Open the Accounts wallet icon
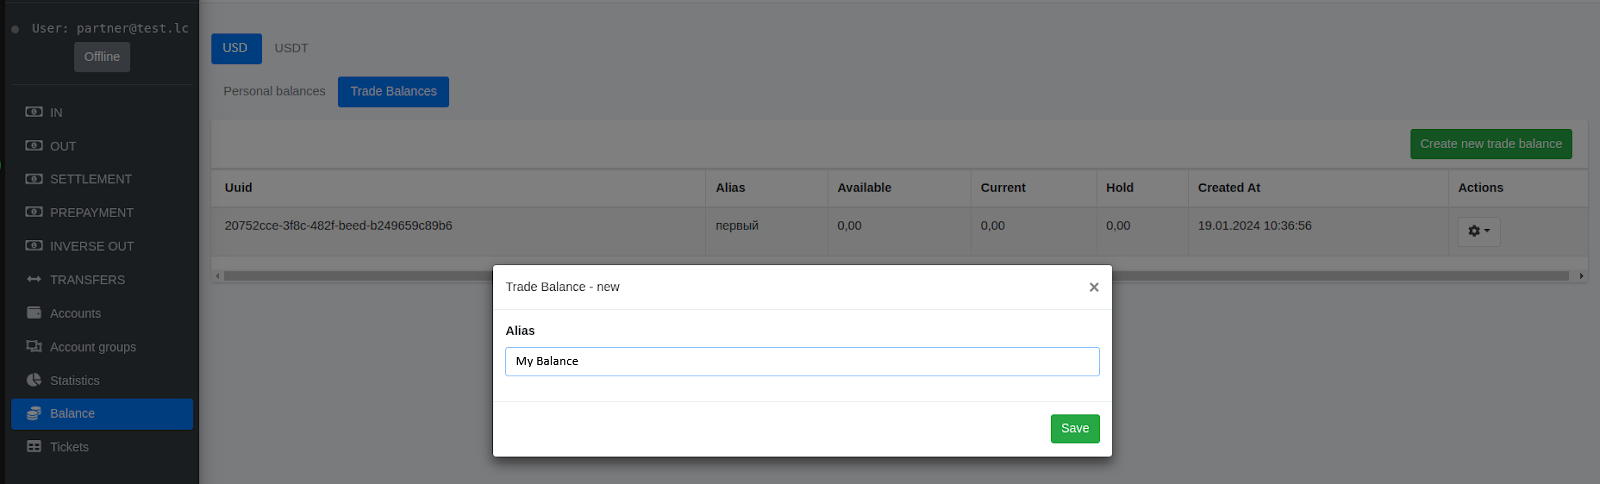This screenshot has width=1600, height=484. coord(34,313)
